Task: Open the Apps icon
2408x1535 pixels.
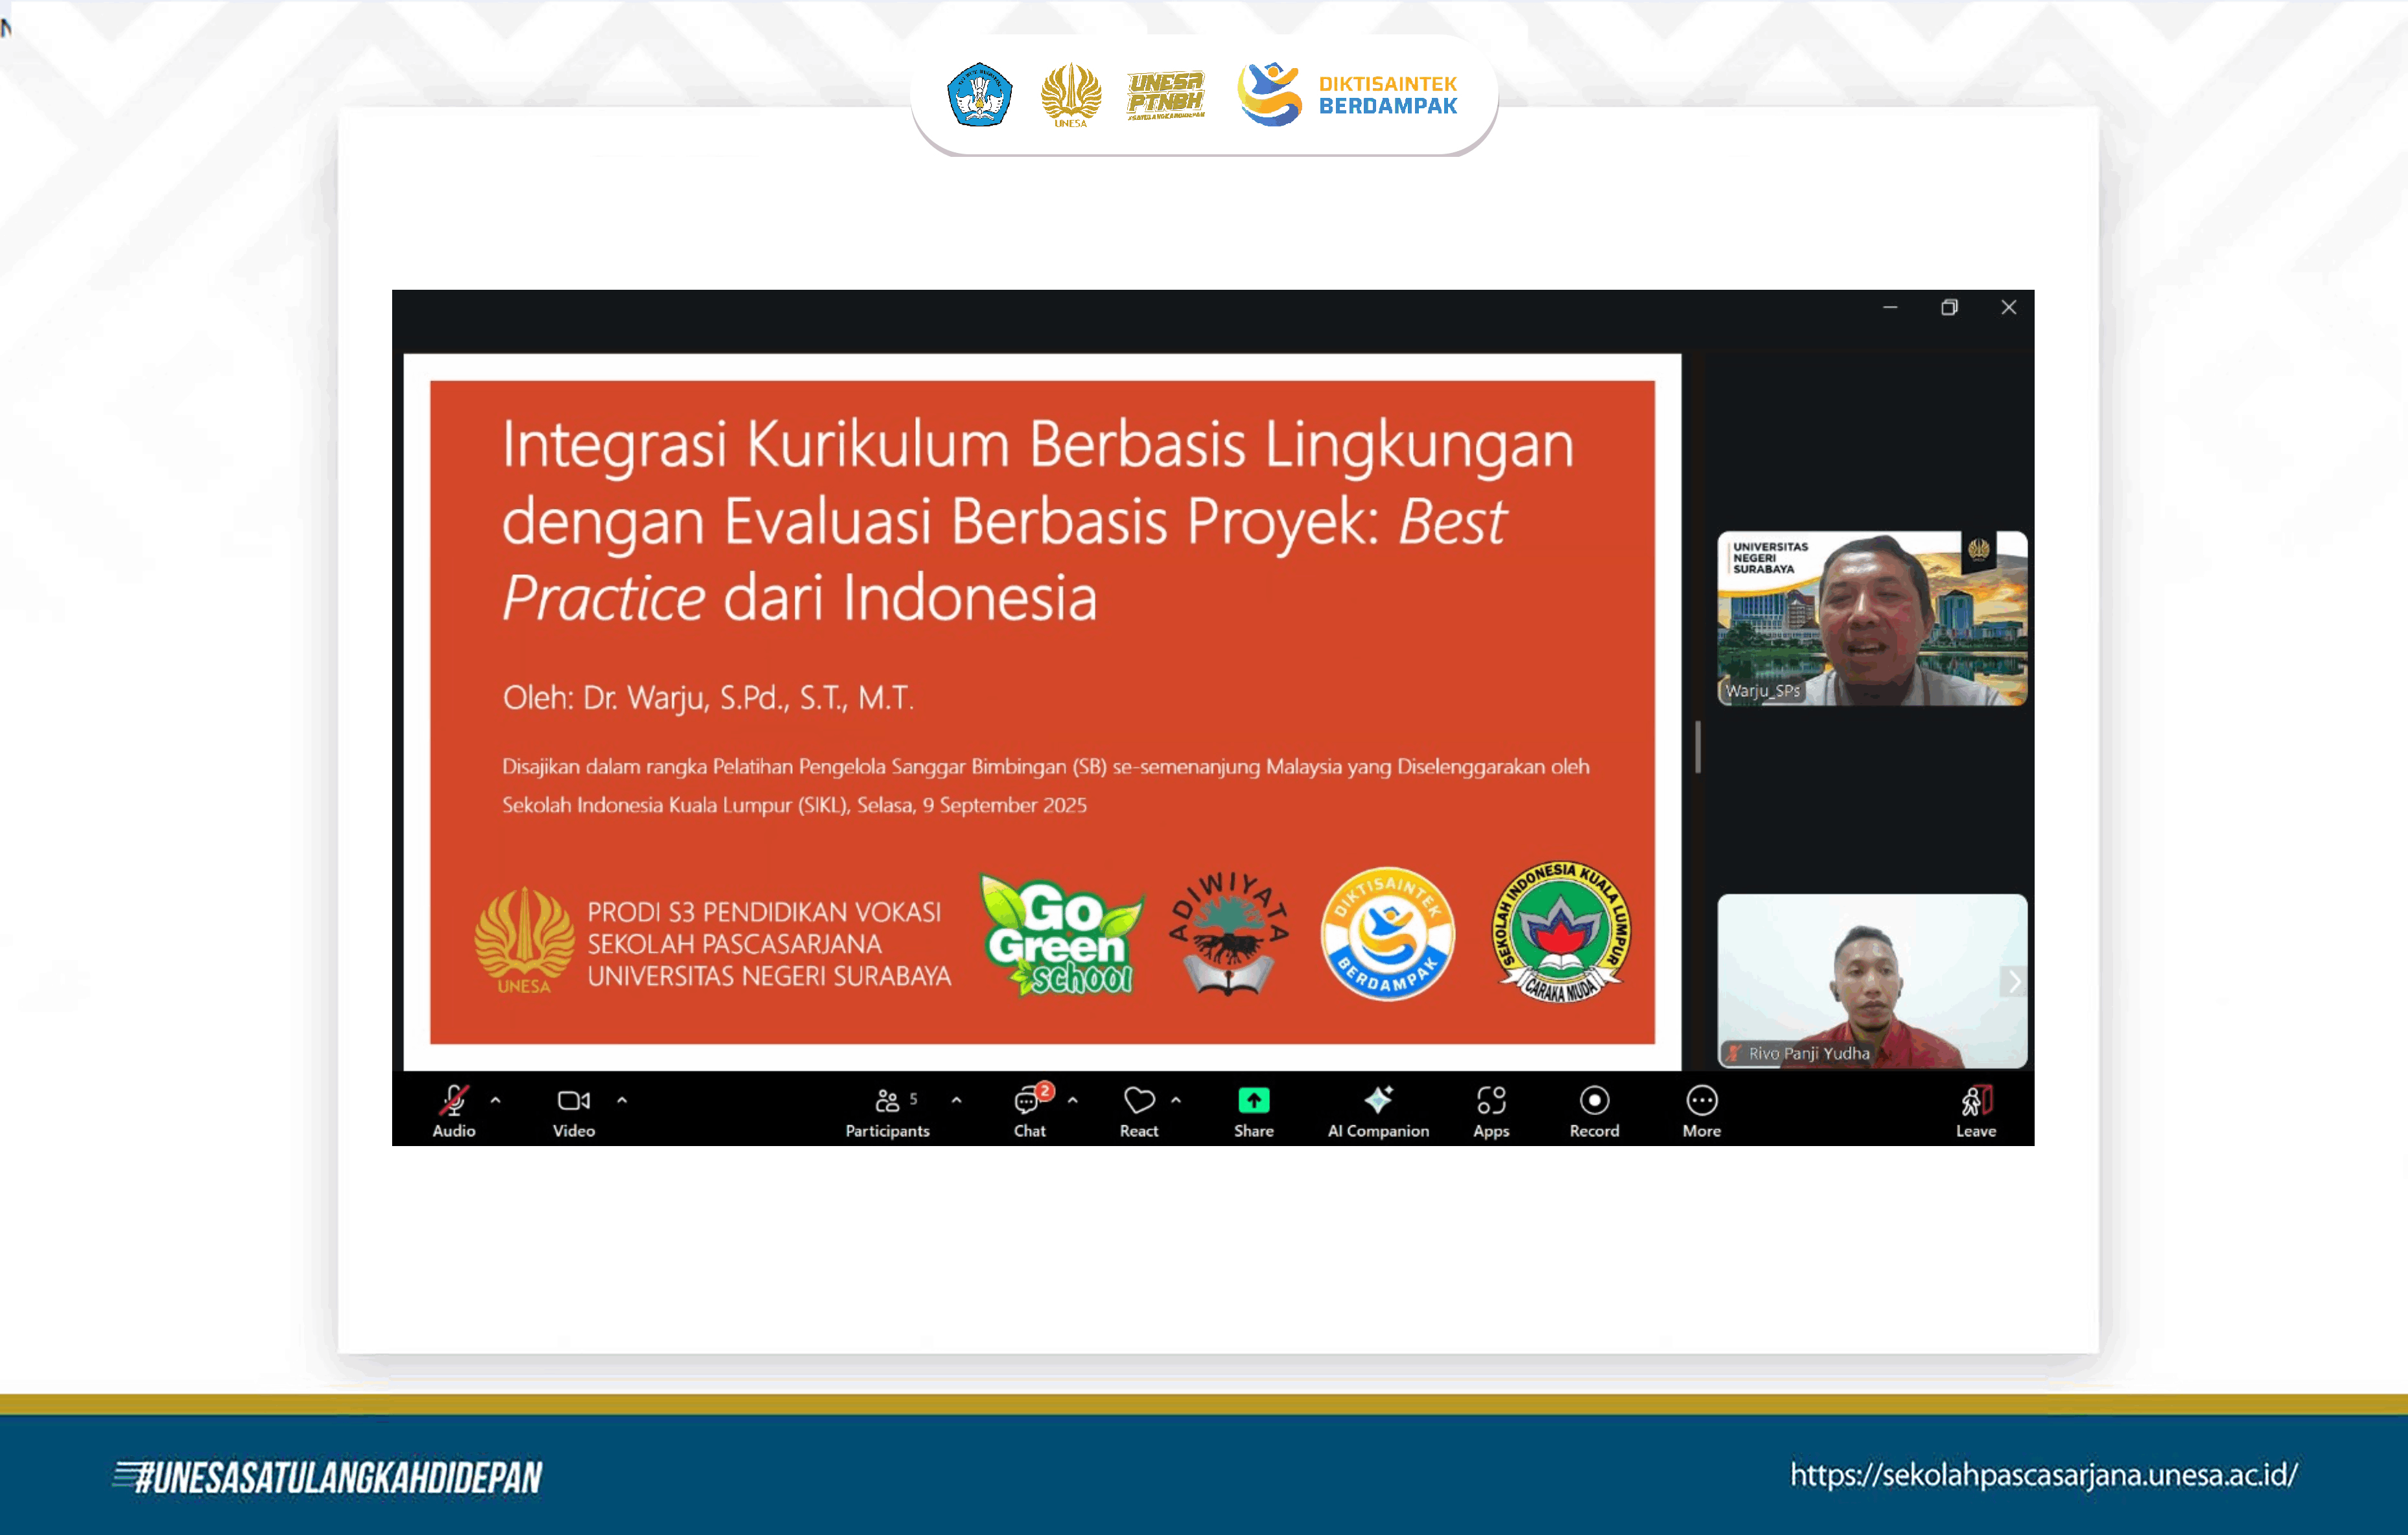Action: (x=1490, y=1101)
